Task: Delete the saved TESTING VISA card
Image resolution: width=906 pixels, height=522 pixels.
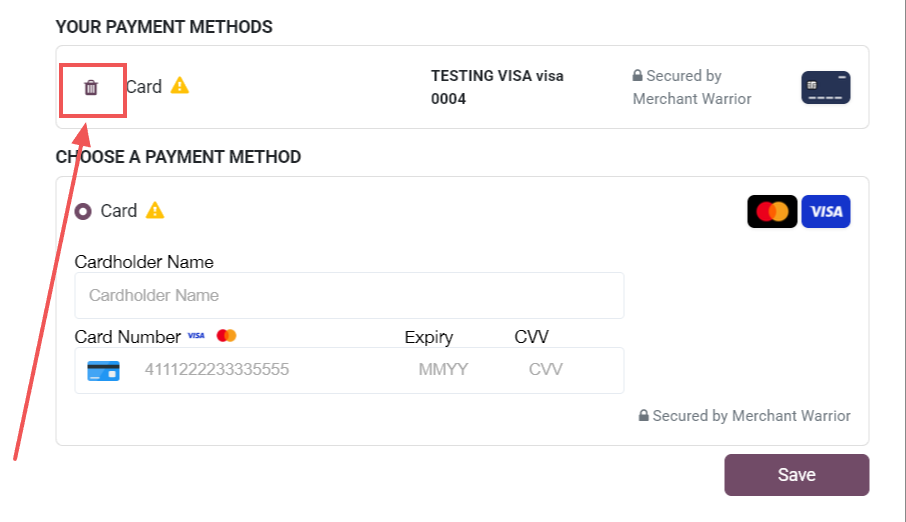Action: (x=91, y=88)
